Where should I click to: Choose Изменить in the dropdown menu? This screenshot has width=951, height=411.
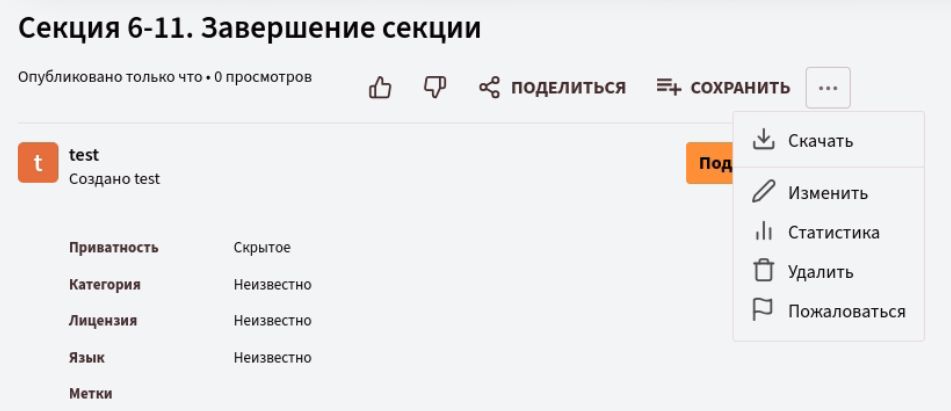tap(828, 193)
